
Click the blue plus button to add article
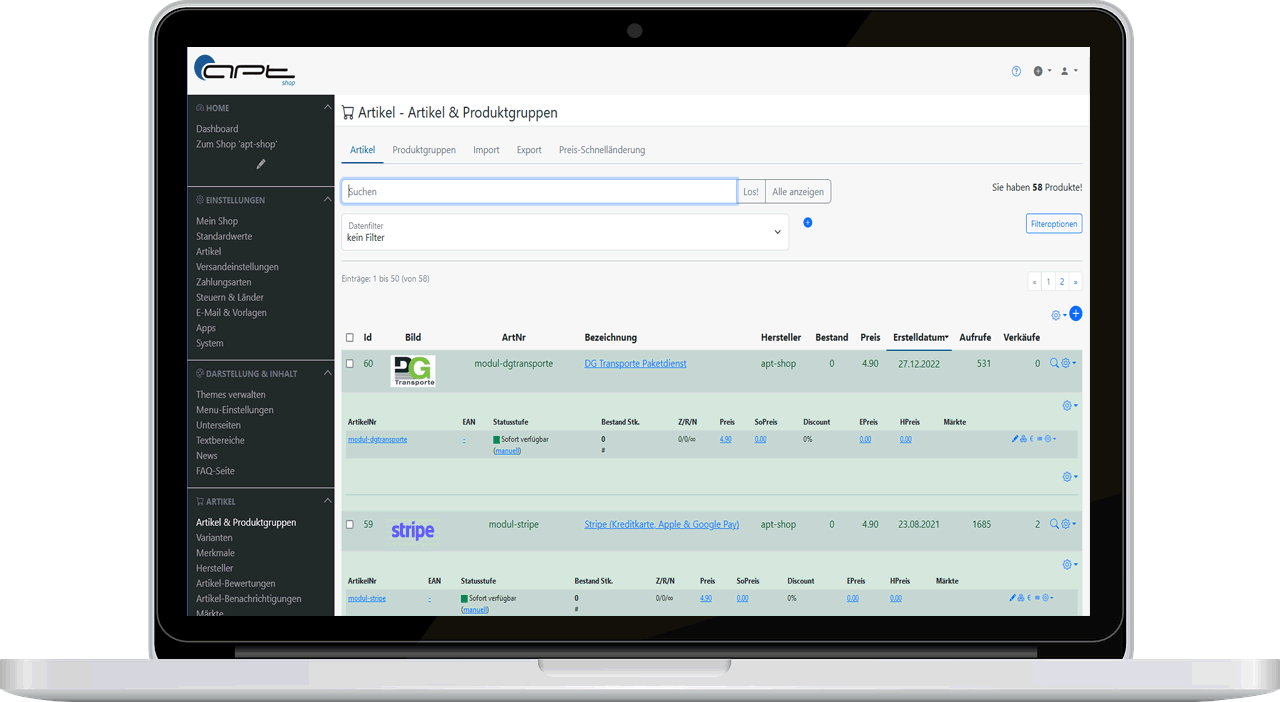(1076, 314)
